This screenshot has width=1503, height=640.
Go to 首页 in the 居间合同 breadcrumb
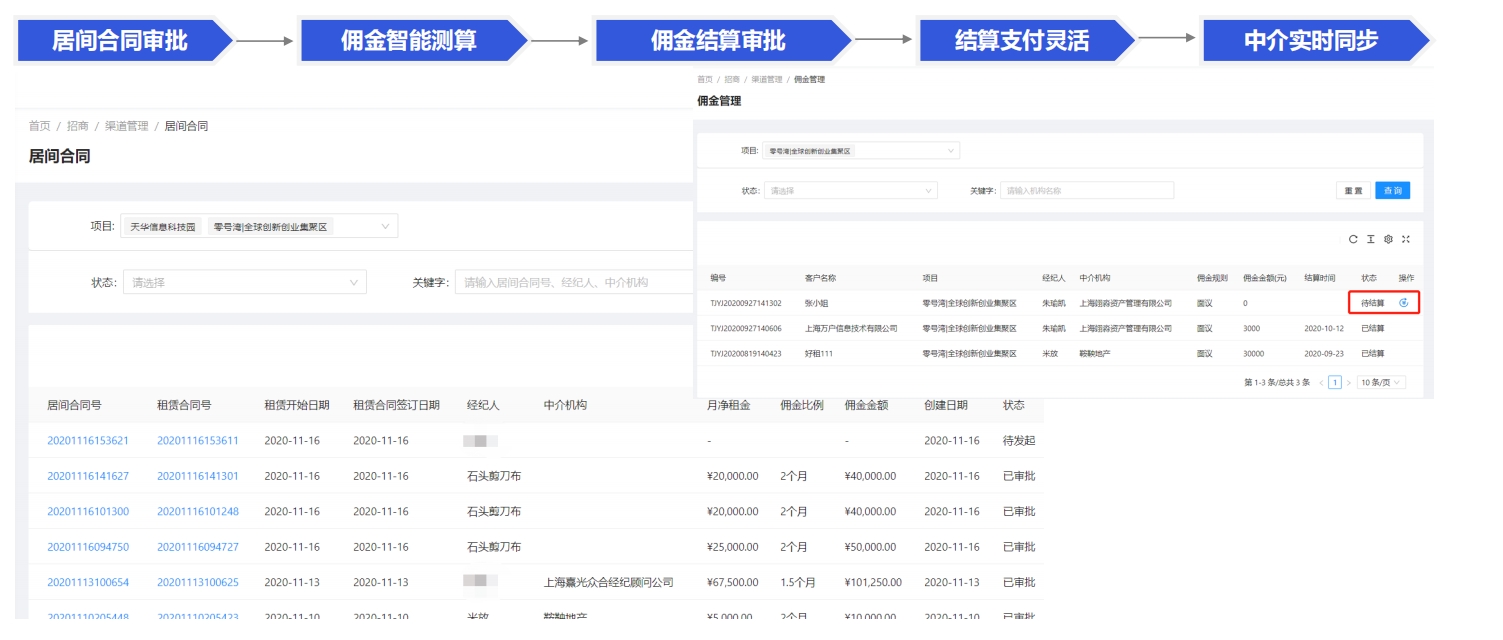[x=39, y=126]
